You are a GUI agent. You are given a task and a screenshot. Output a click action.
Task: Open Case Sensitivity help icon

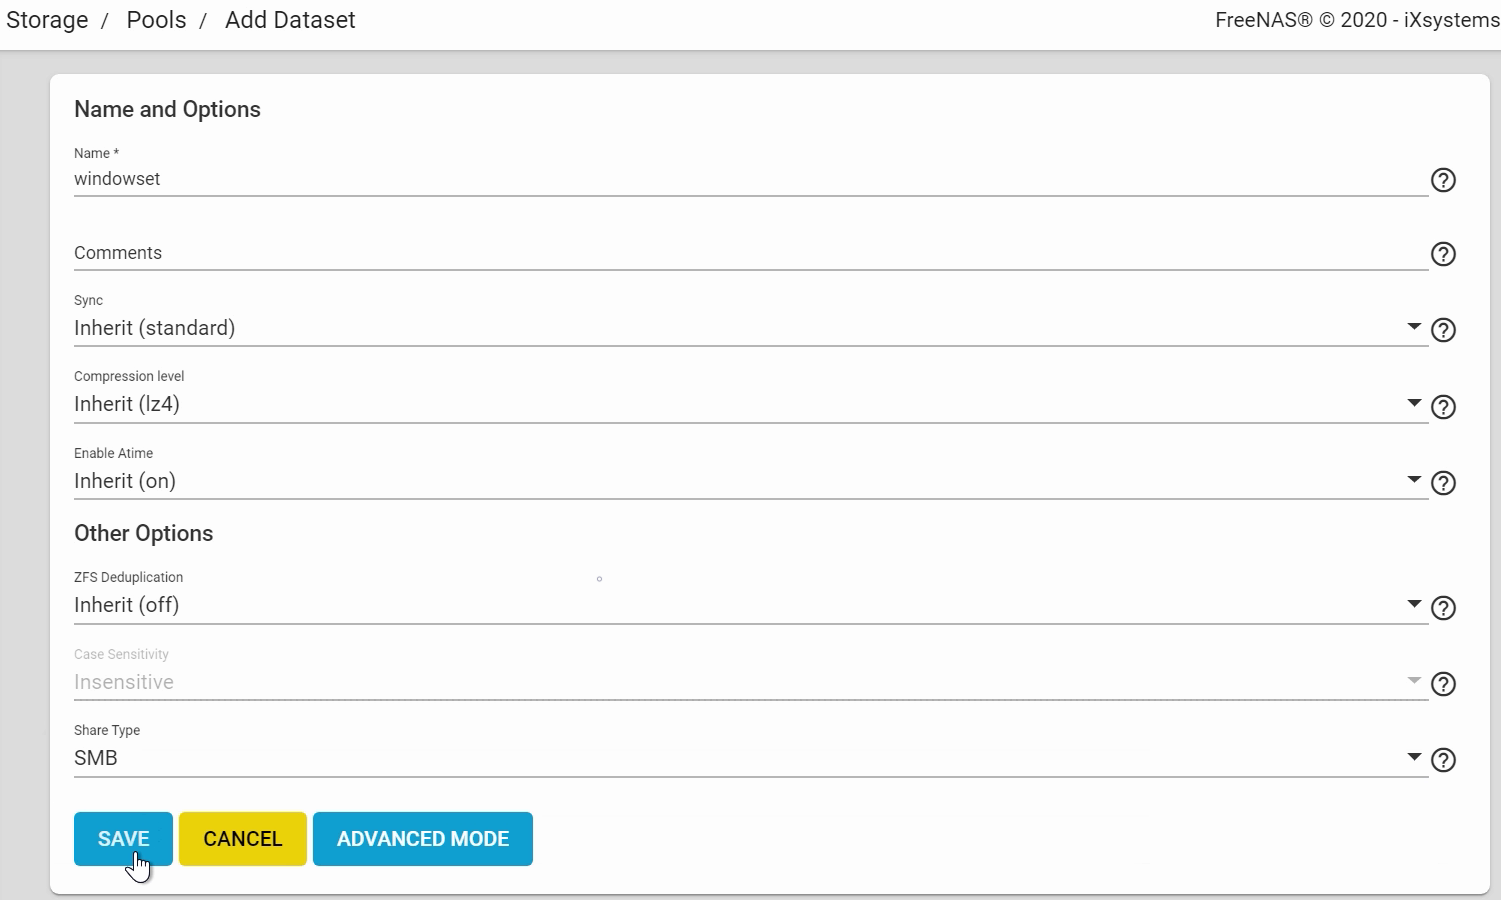(x=1443, y=684)
